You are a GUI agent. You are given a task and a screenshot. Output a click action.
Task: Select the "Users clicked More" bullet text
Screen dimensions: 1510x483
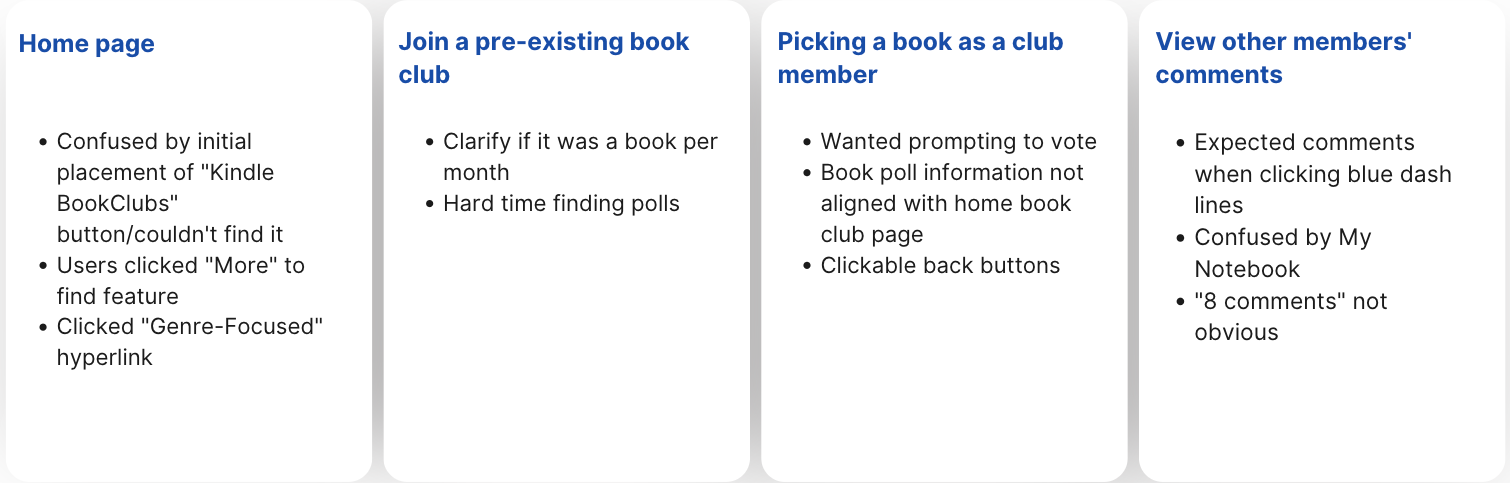point(180,281)
